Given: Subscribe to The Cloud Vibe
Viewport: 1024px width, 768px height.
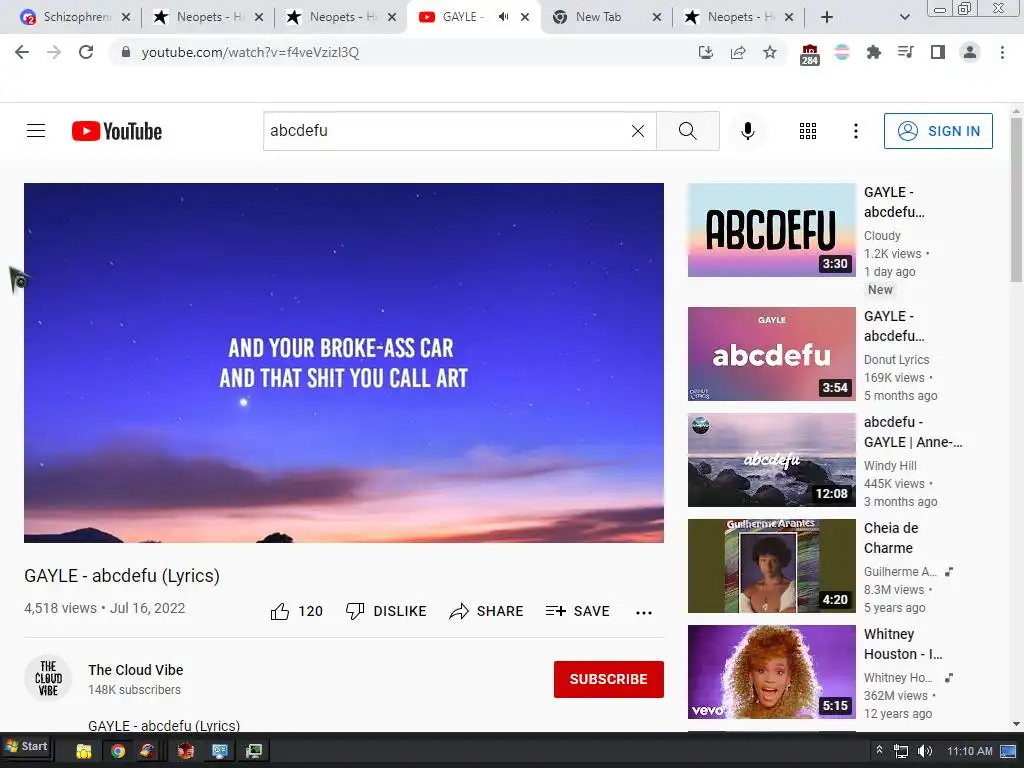Looking at the screenshot, I should [609, 679].
